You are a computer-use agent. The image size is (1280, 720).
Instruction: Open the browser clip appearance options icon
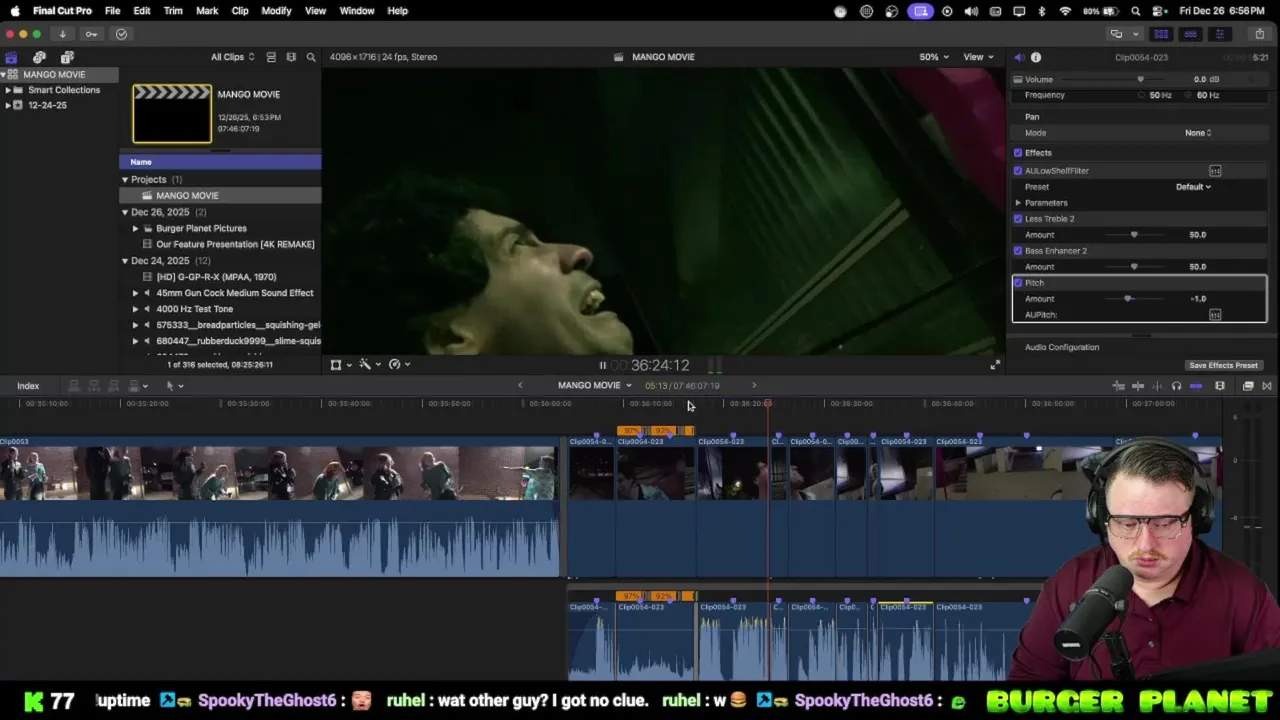click(291, 57)
